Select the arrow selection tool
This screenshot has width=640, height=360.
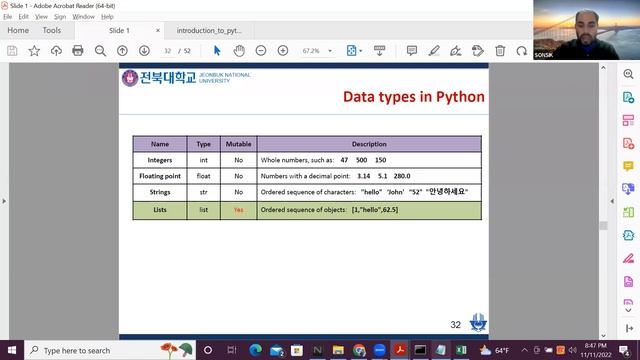coord(217,51)
